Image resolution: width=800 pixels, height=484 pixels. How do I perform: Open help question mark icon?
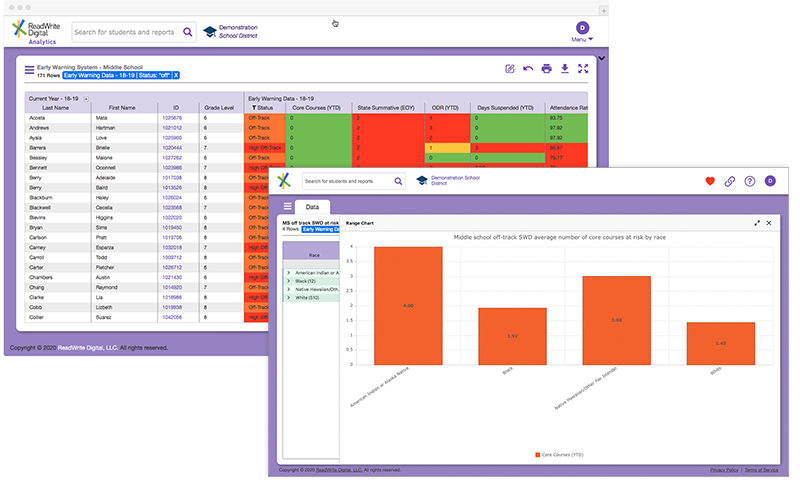point(749,181)
